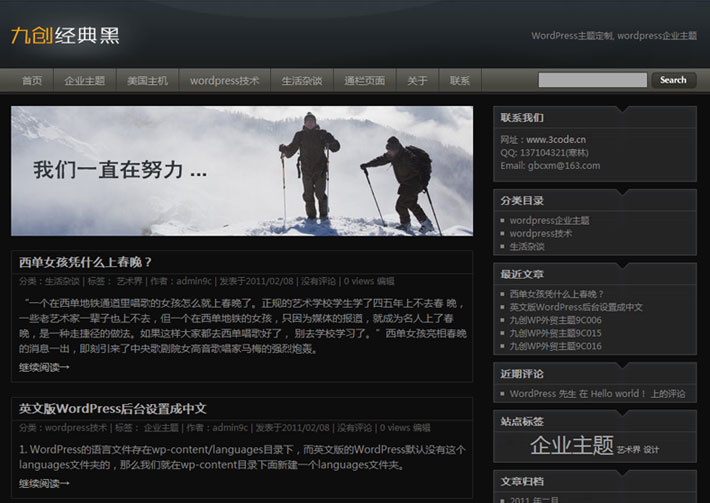Screen dimensions: 710x503
Task: Open wordpress企业主题 in 分类目录
Action: 549,220
